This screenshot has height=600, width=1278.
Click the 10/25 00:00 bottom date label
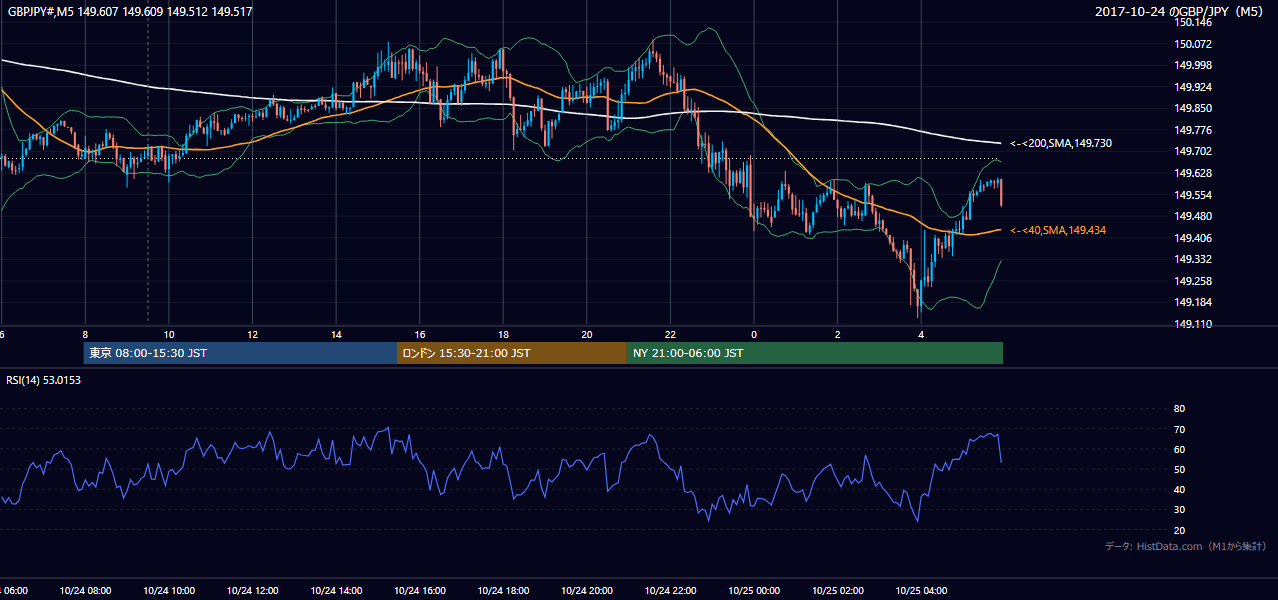pyautogui.click(x=754, y=591)
